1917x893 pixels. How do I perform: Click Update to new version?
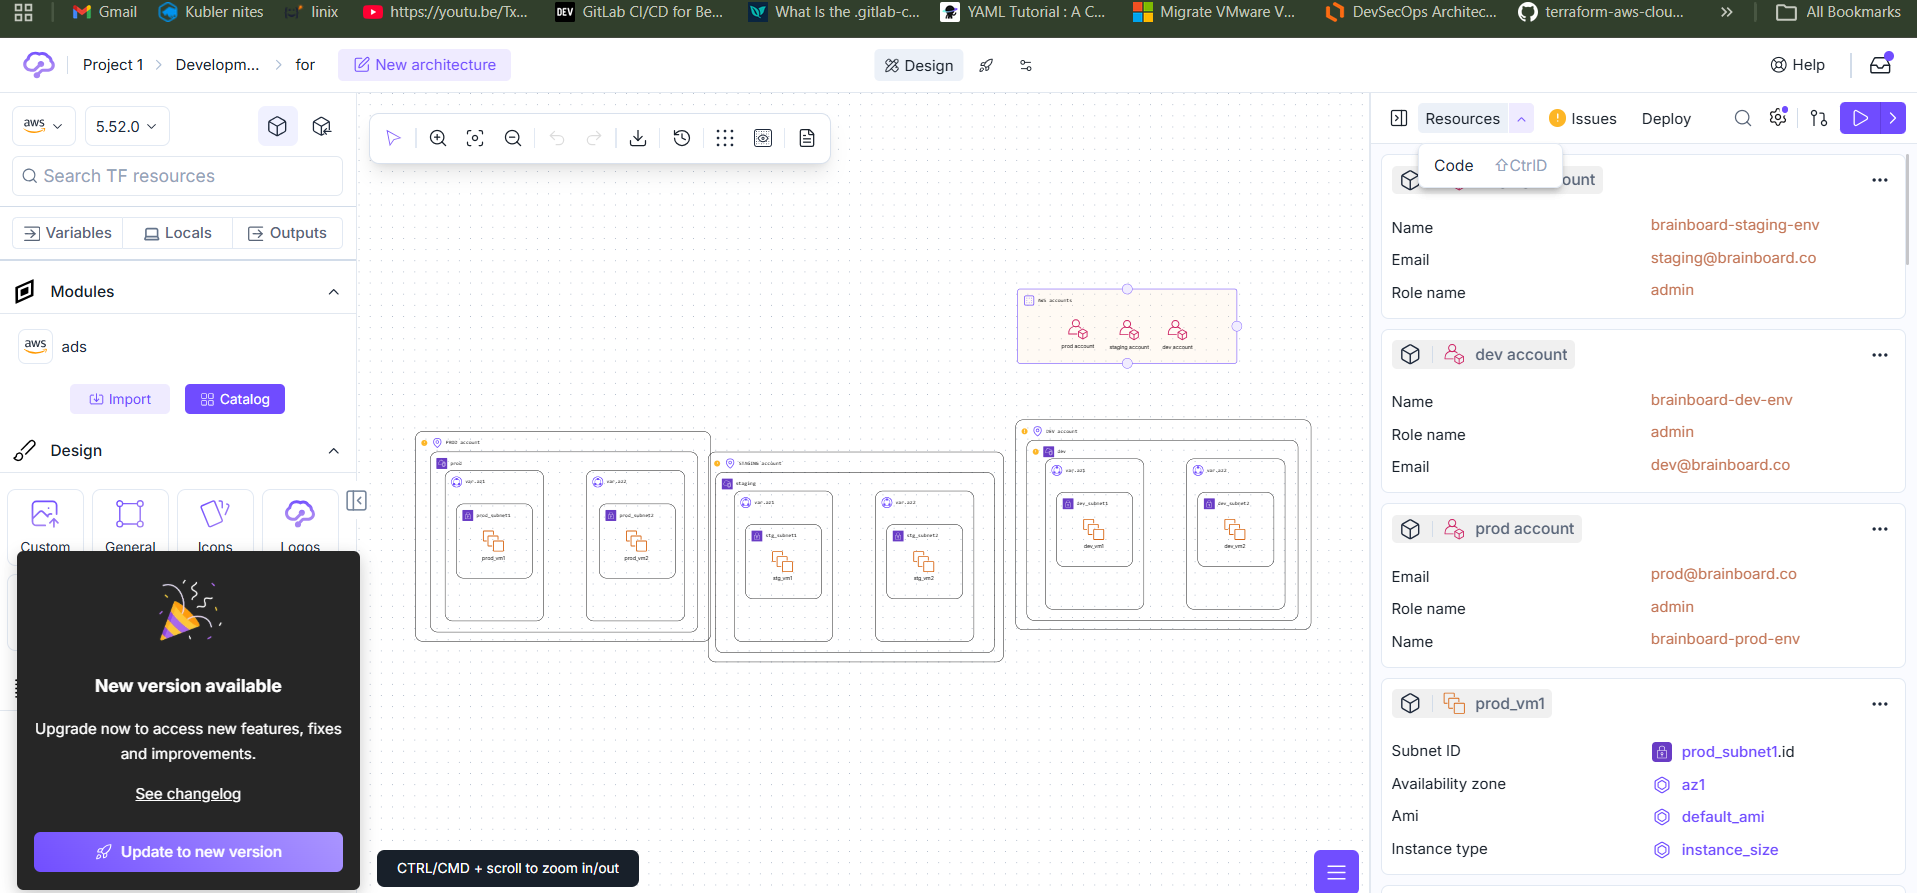tap(188, 852)
